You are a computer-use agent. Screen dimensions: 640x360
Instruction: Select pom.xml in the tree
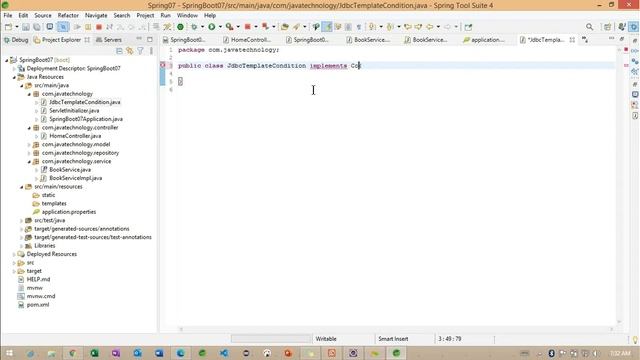pyautogui.click(x=38, y=305)
